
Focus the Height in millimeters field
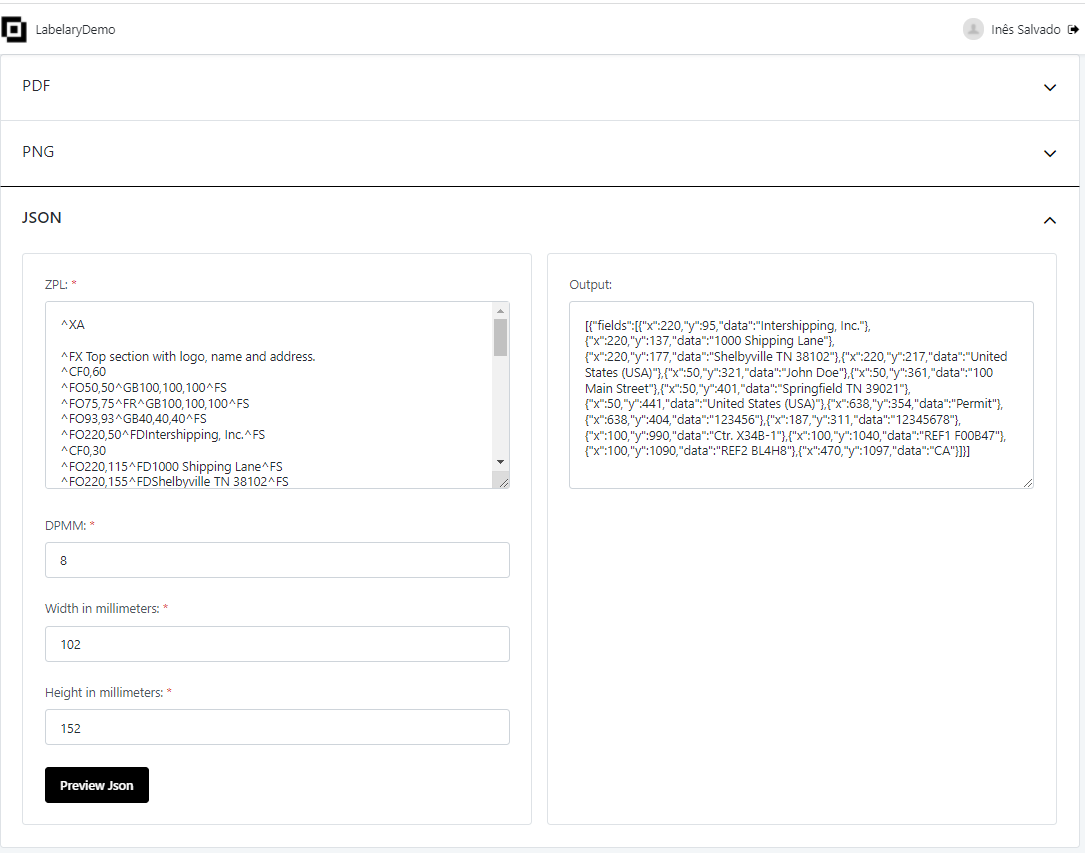click(x=277, y=728)
